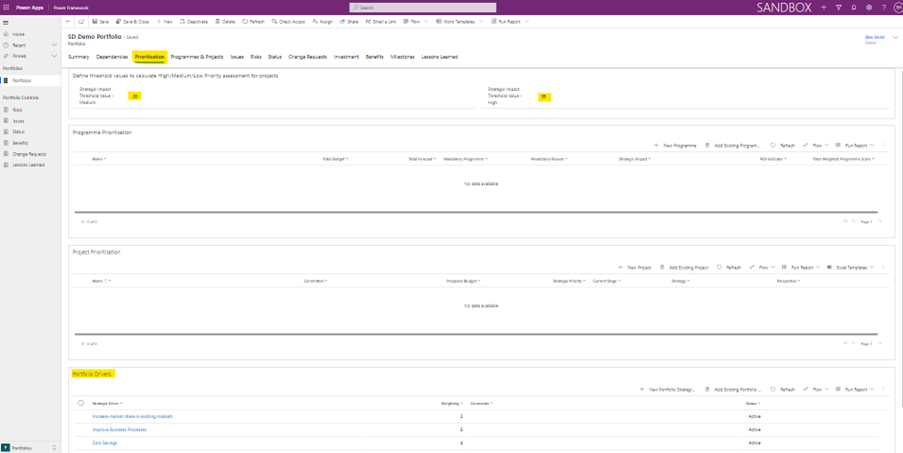Go back using the back arrow

click(x=68, y=21)
